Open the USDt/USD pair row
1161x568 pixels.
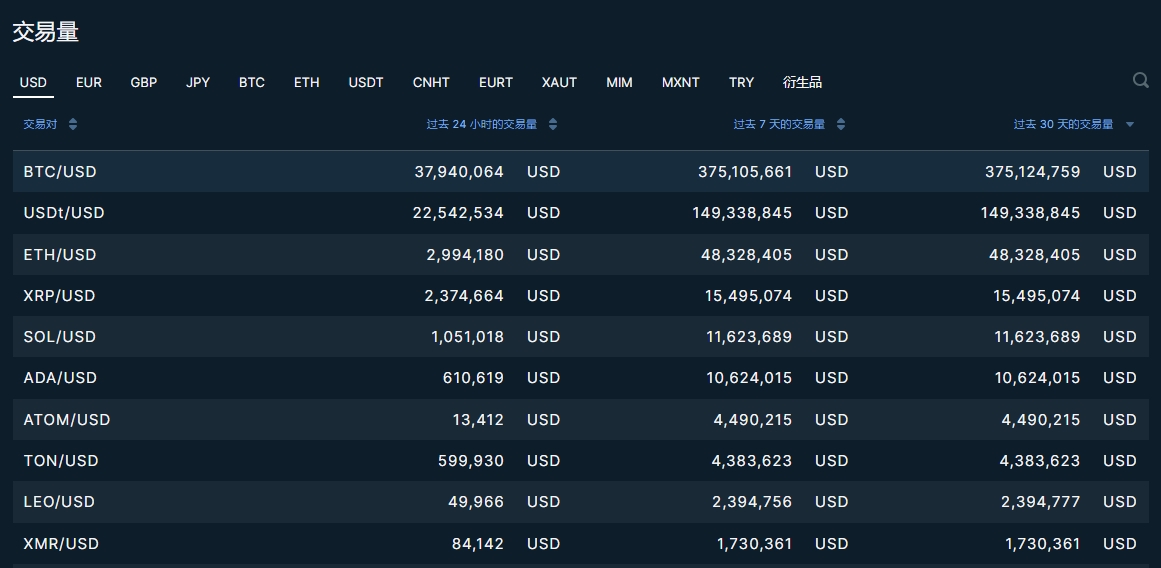pyautogui.click(x=64, y=213)
